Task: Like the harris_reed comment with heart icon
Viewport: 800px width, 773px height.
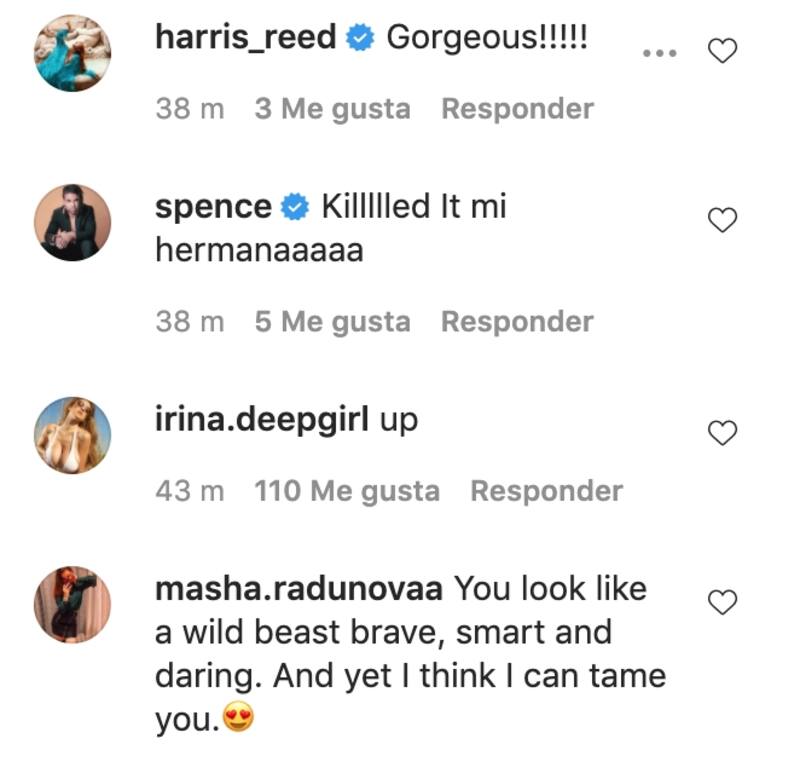Action: click(x=722, y=51)
